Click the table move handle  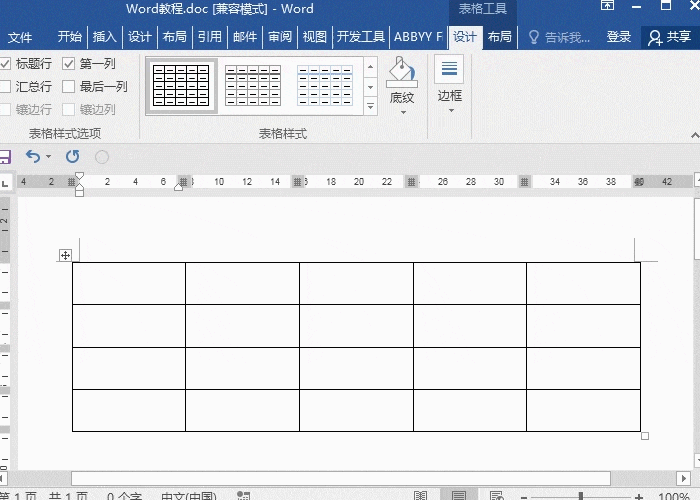coord(65,256)
